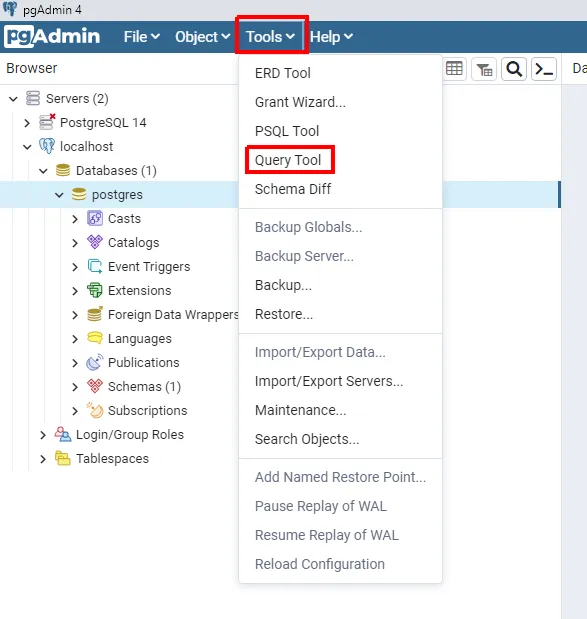The height and width of the screenshot is (619, 587).
Task: Expand the Event Triggers node
Action: (x=75, y=267)
